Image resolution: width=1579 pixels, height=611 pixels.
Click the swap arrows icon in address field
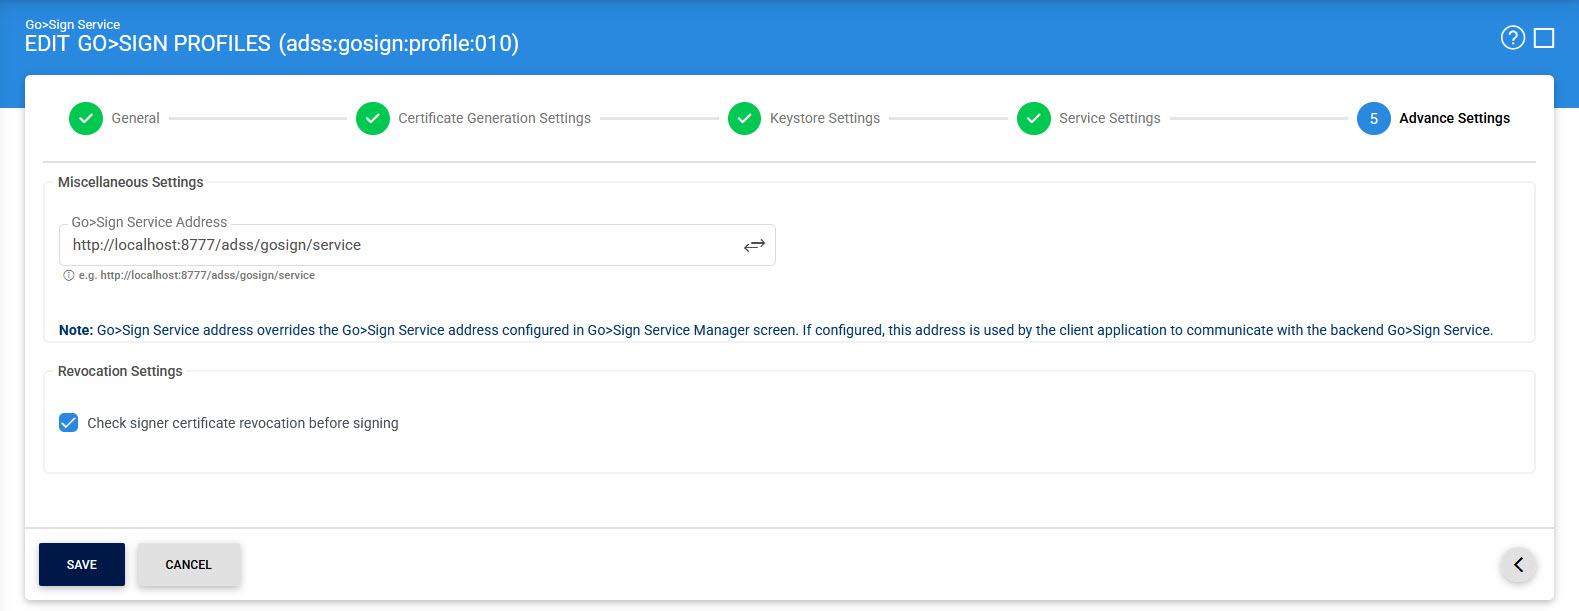754,245
